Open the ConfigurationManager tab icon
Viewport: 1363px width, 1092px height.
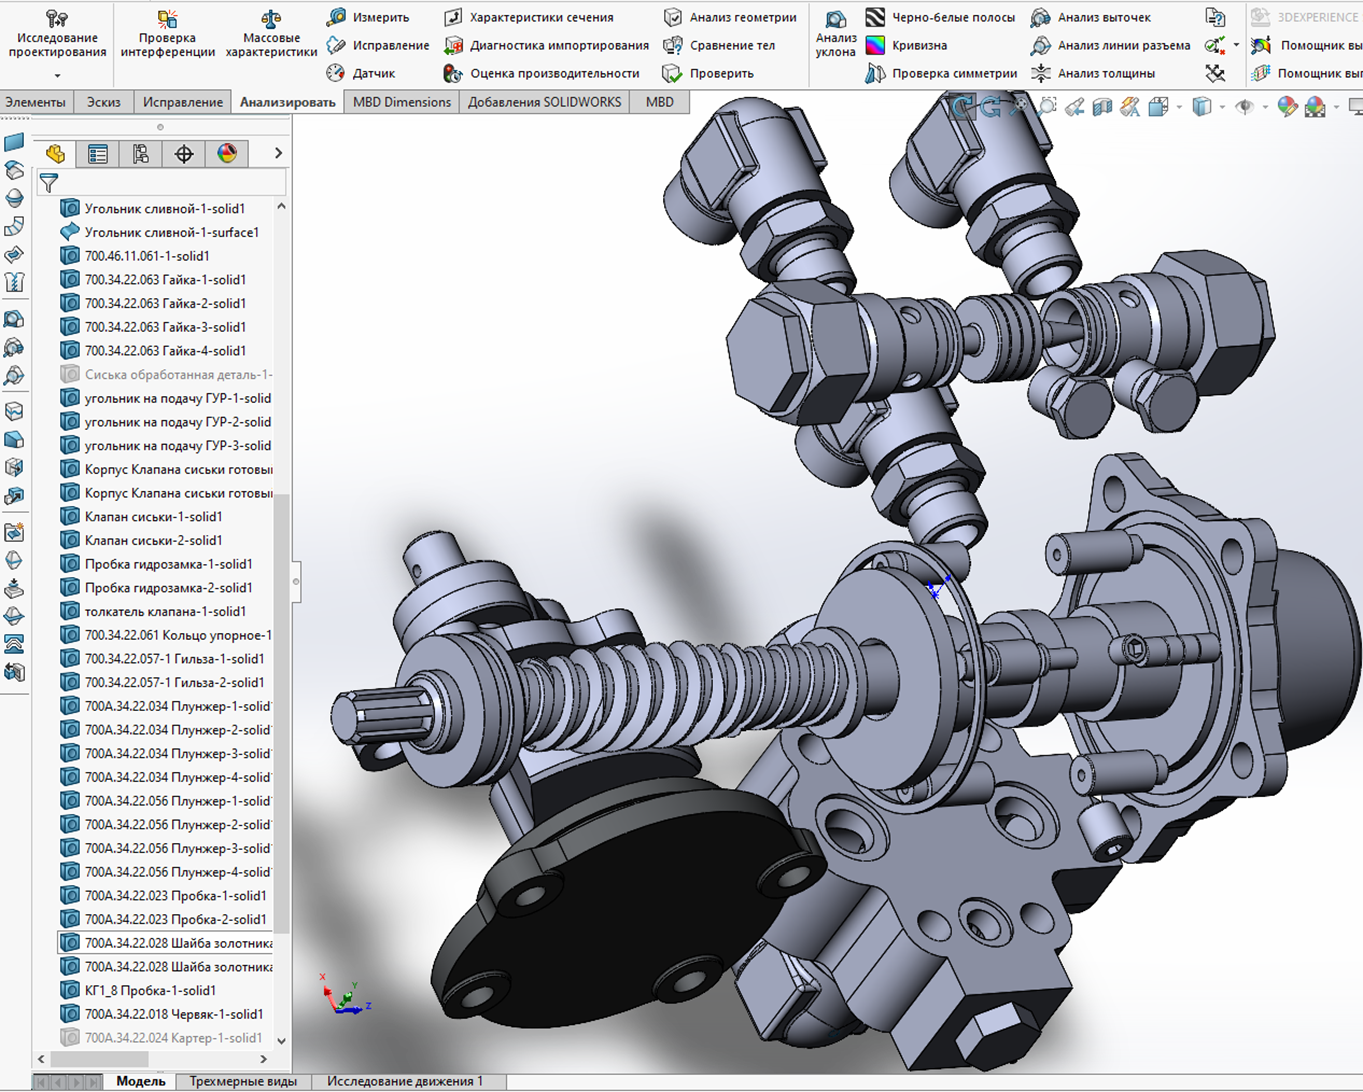140,153
